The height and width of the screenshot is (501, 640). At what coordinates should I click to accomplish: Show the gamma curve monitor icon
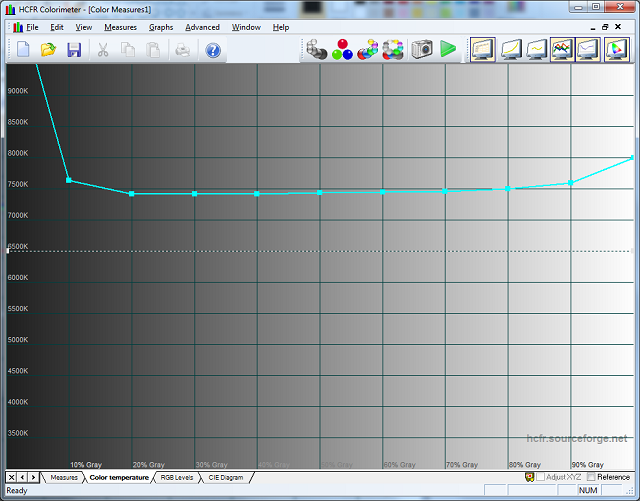point(511,49)
